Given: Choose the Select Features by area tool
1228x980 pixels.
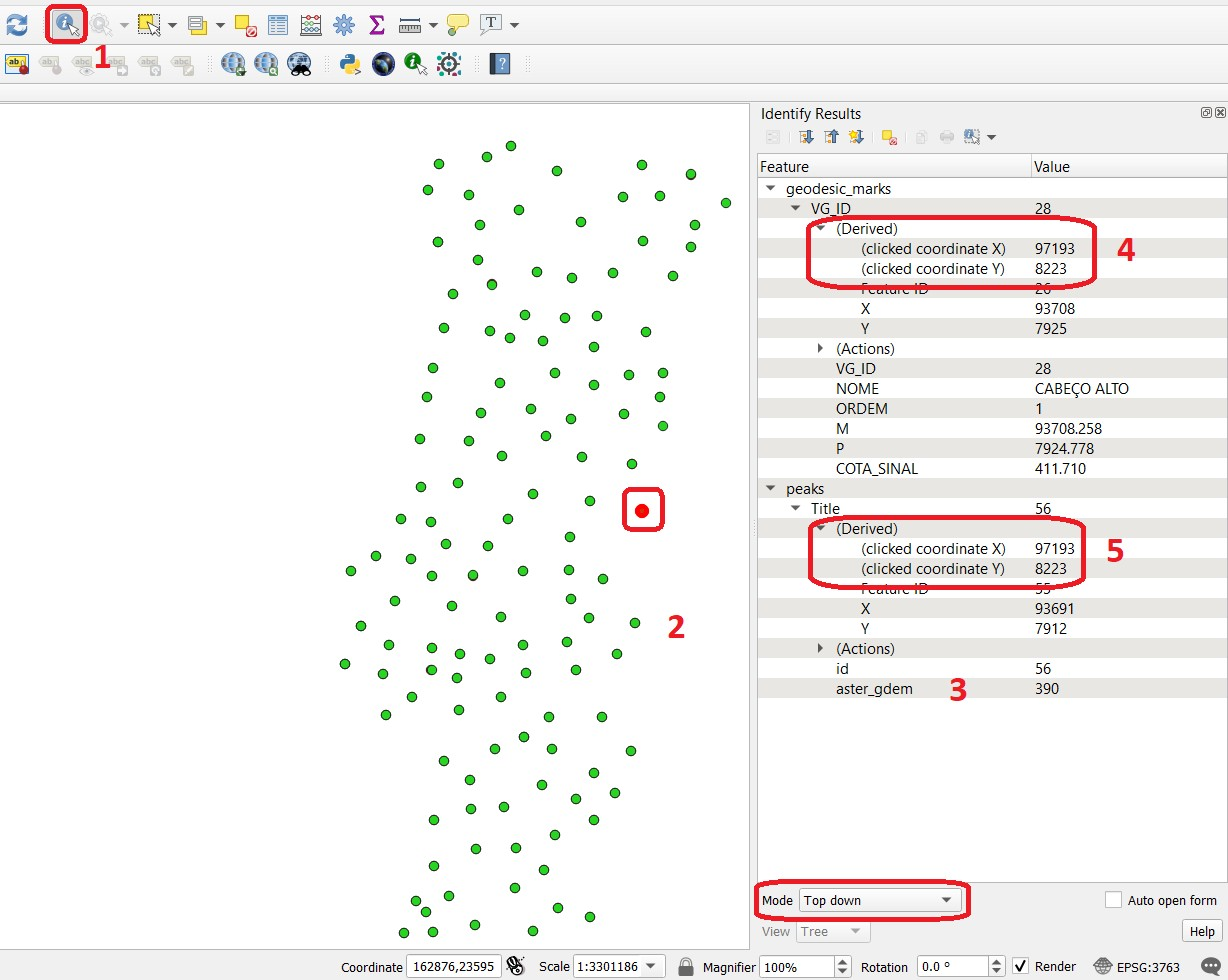Looking at the screenshot, I should (x=149, y=24).
